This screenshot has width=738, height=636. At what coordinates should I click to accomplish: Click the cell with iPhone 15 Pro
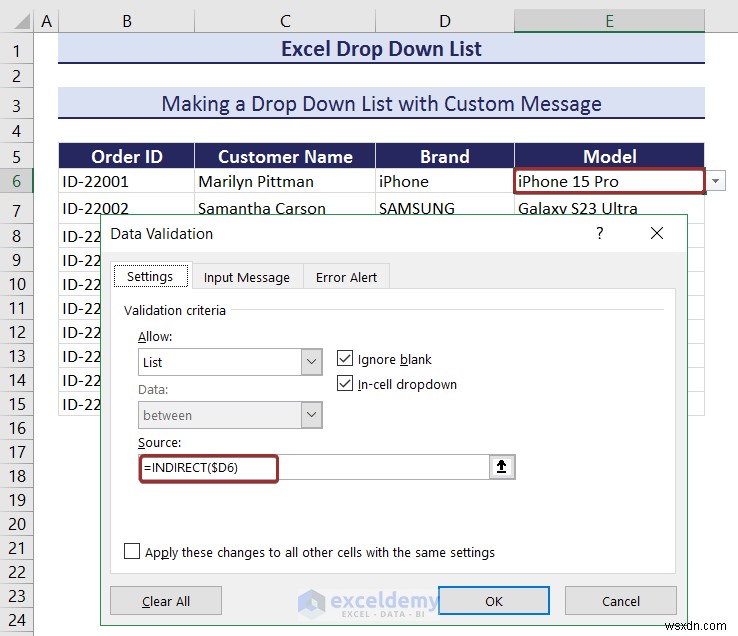click(609, 181)
